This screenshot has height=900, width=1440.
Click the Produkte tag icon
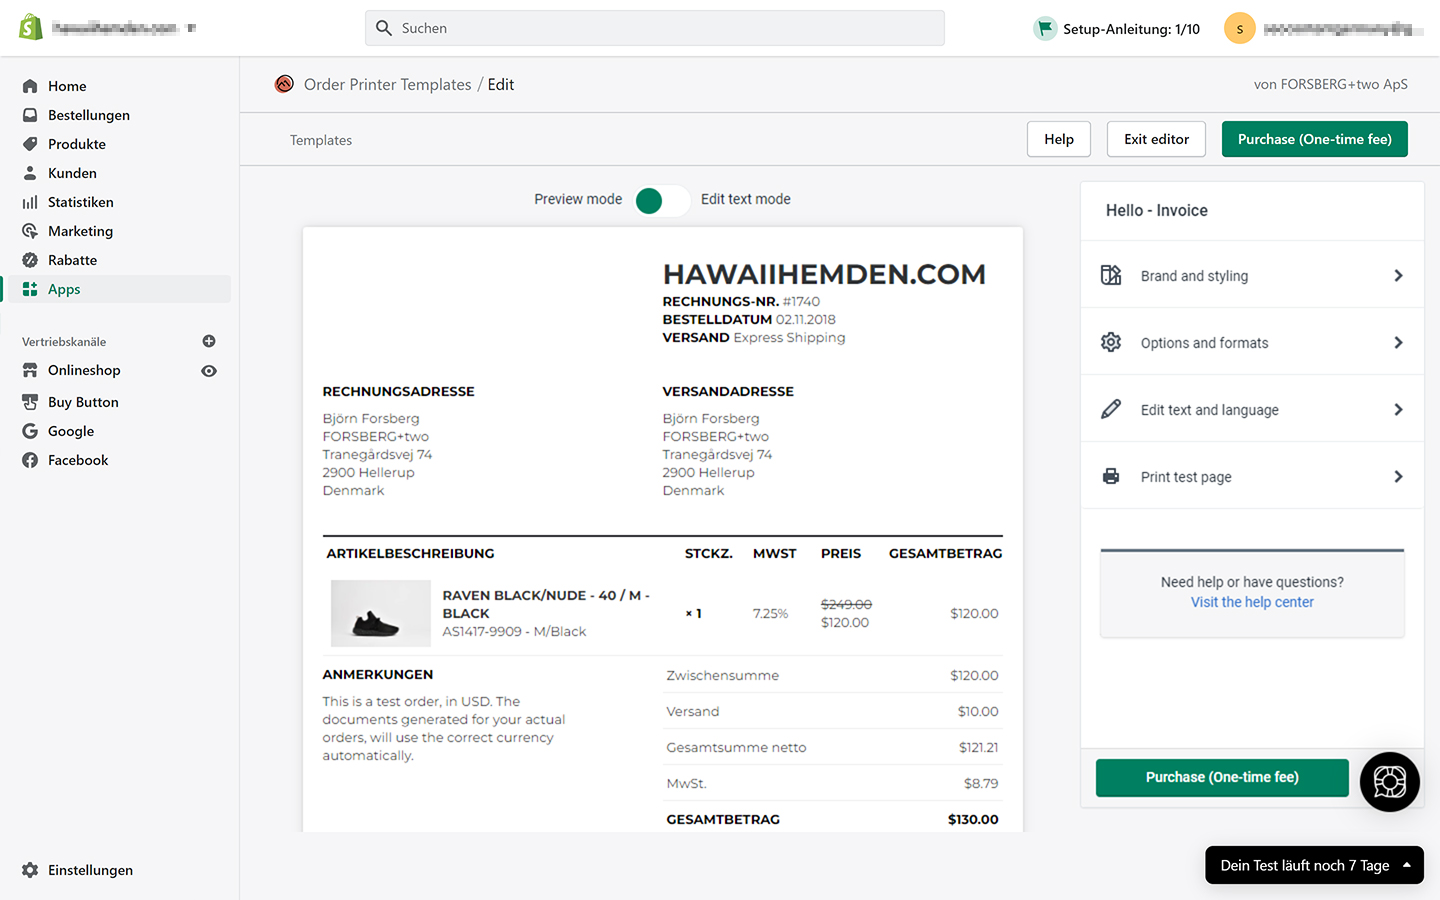pos(30,144)
